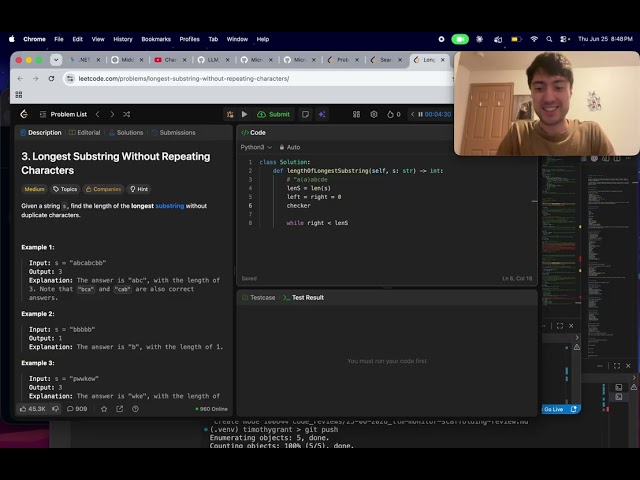Open the site info icon in address bar

tap(70, 78)
